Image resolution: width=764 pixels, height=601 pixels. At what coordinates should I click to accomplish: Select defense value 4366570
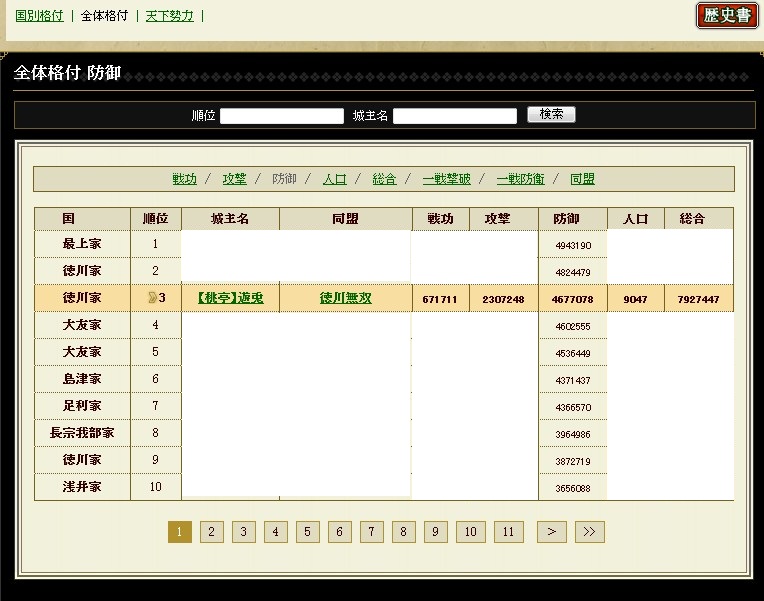(x=573, y=407)
